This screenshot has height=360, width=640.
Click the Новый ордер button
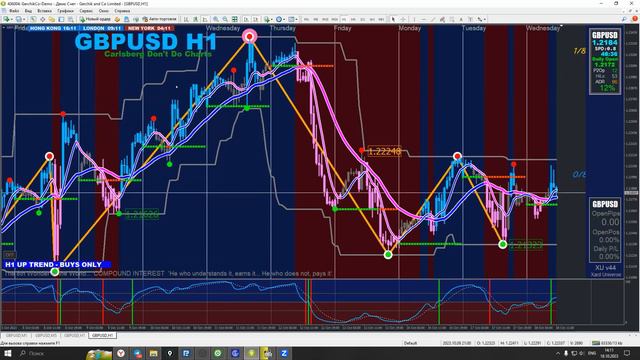click(95, 19)
